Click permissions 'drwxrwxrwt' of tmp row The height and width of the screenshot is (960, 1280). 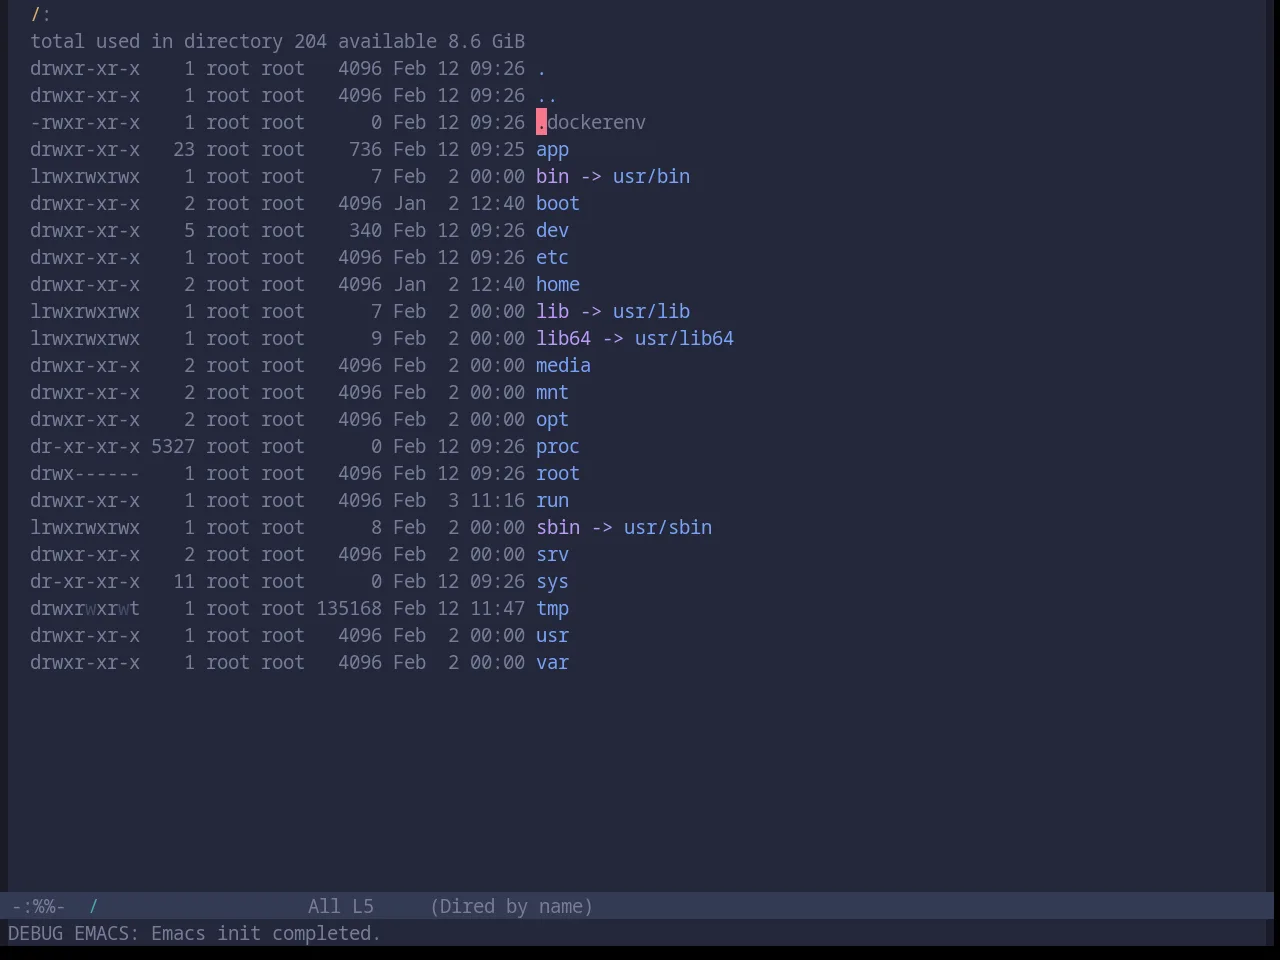click(85, 608)
